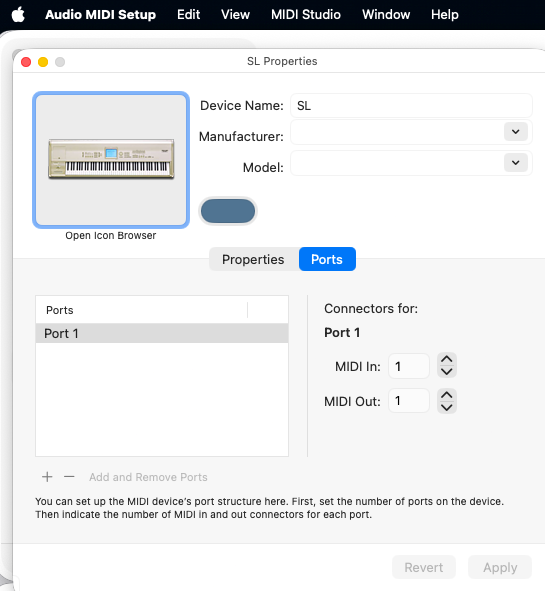This screenshot has width=545, height=591.
Task: Decrease MIDI Out connector count
Action: [447, 407]
